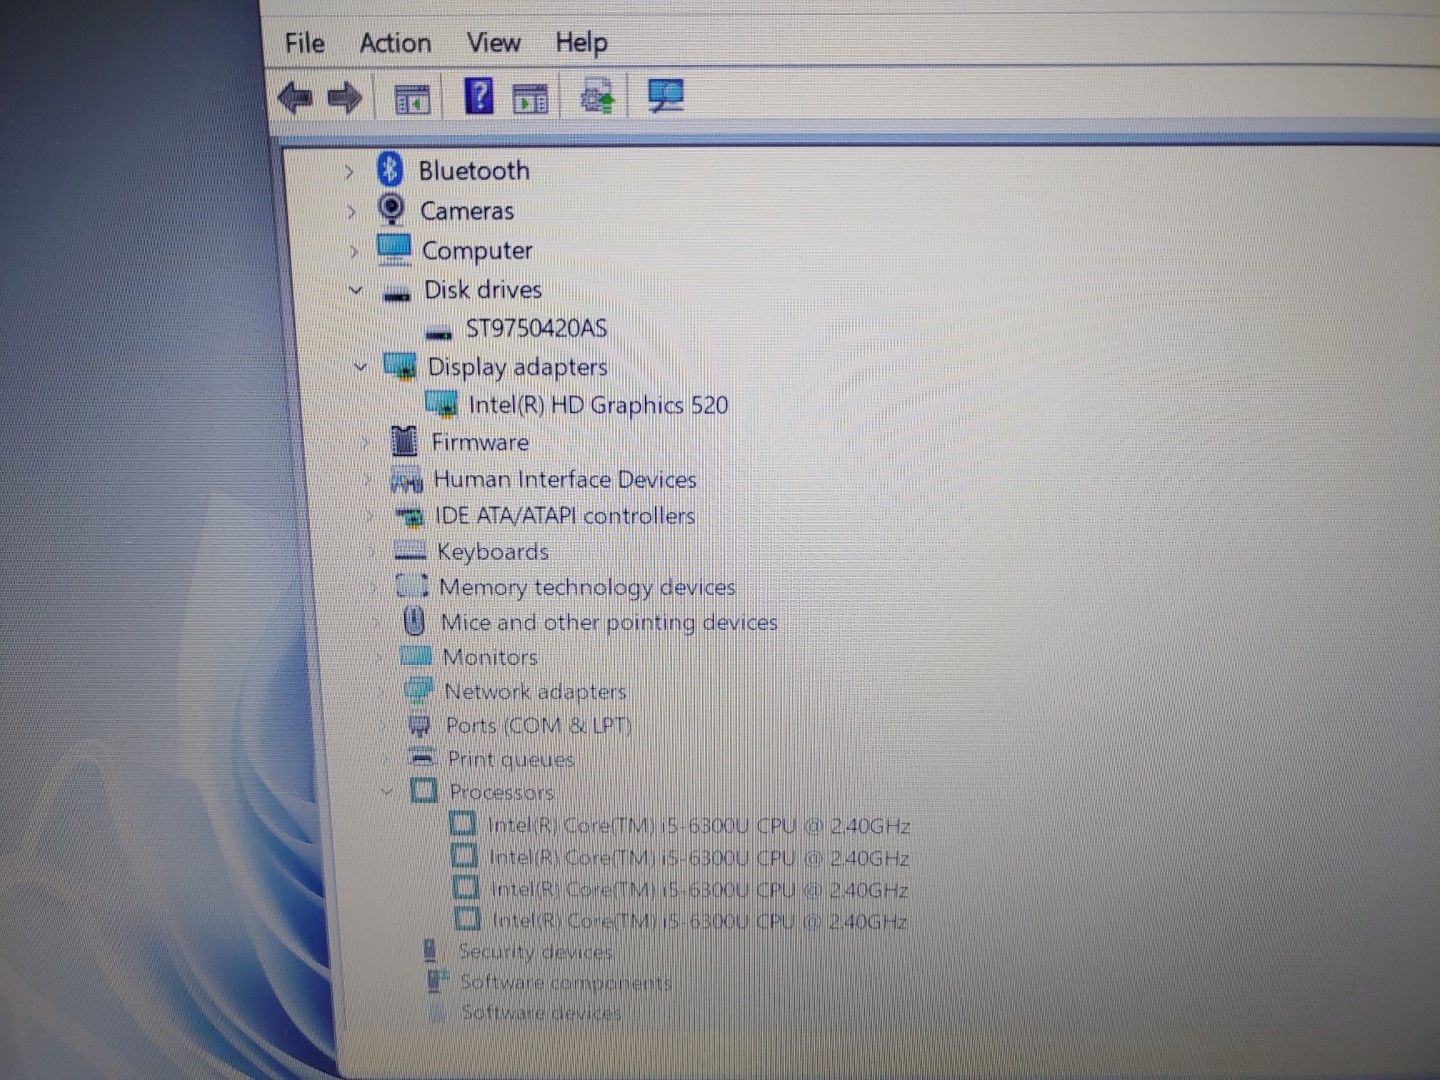
Task: Select the Software components label
Action: pyautogui.click(x=566, y=982)
